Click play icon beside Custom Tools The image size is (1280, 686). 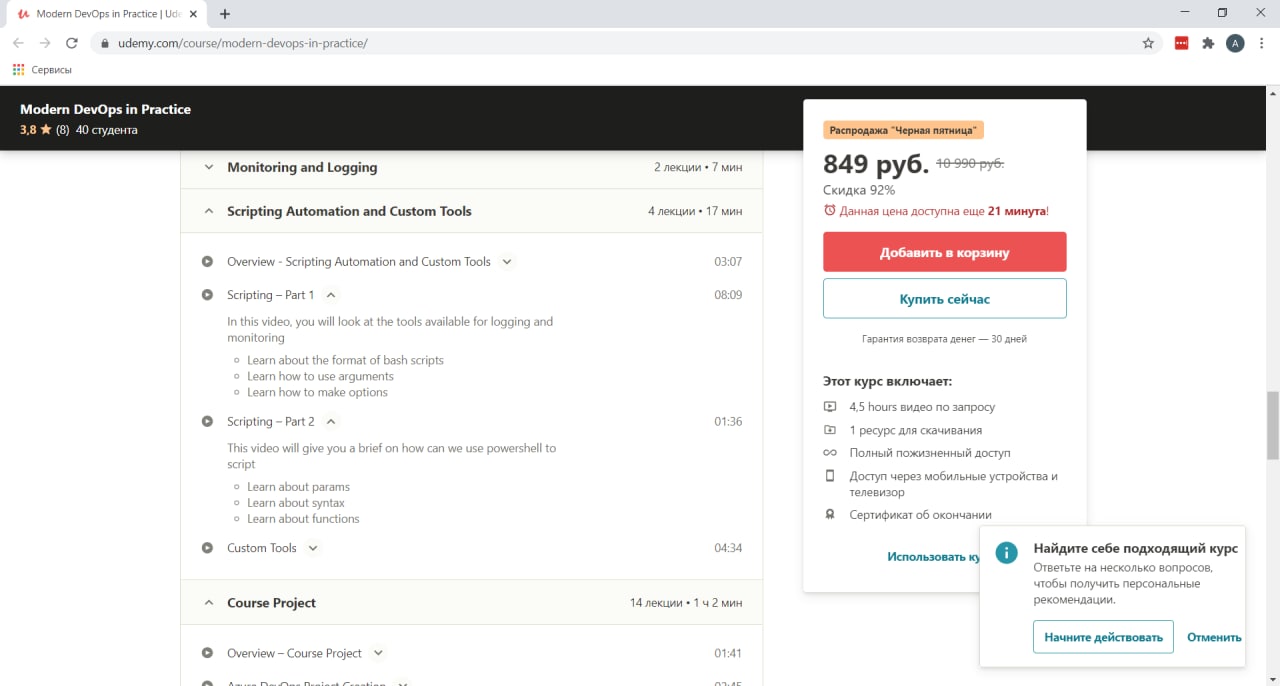207,548
